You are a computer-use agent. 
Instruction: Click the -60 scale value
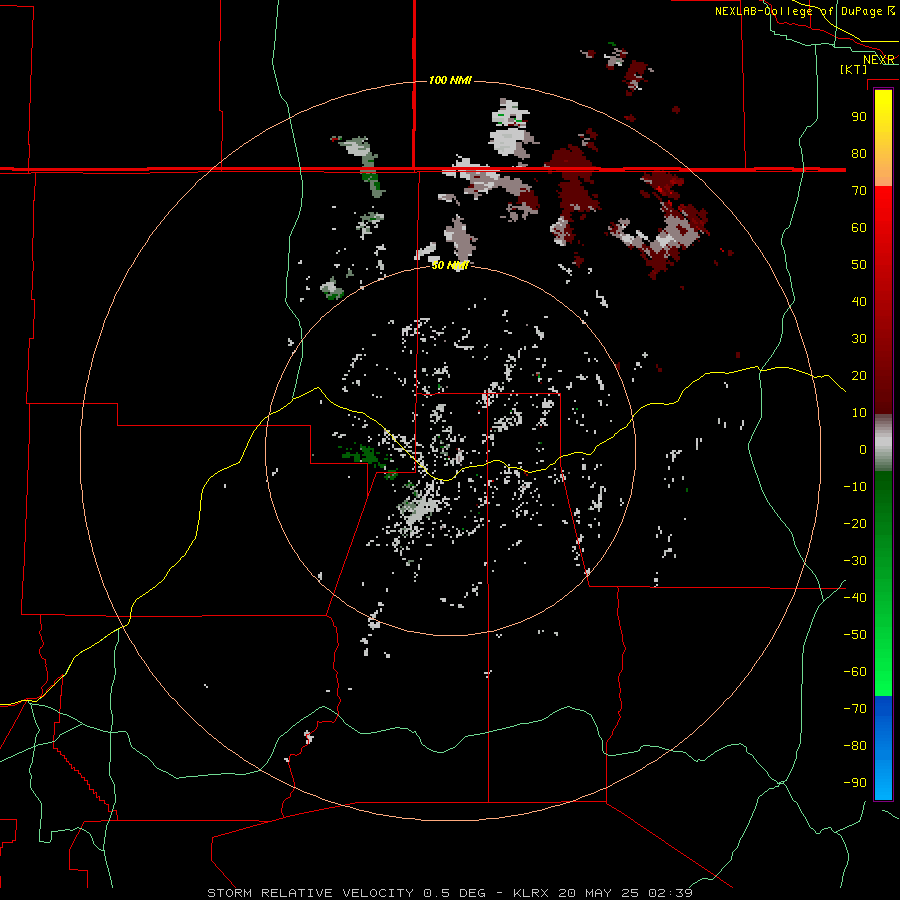855,672
